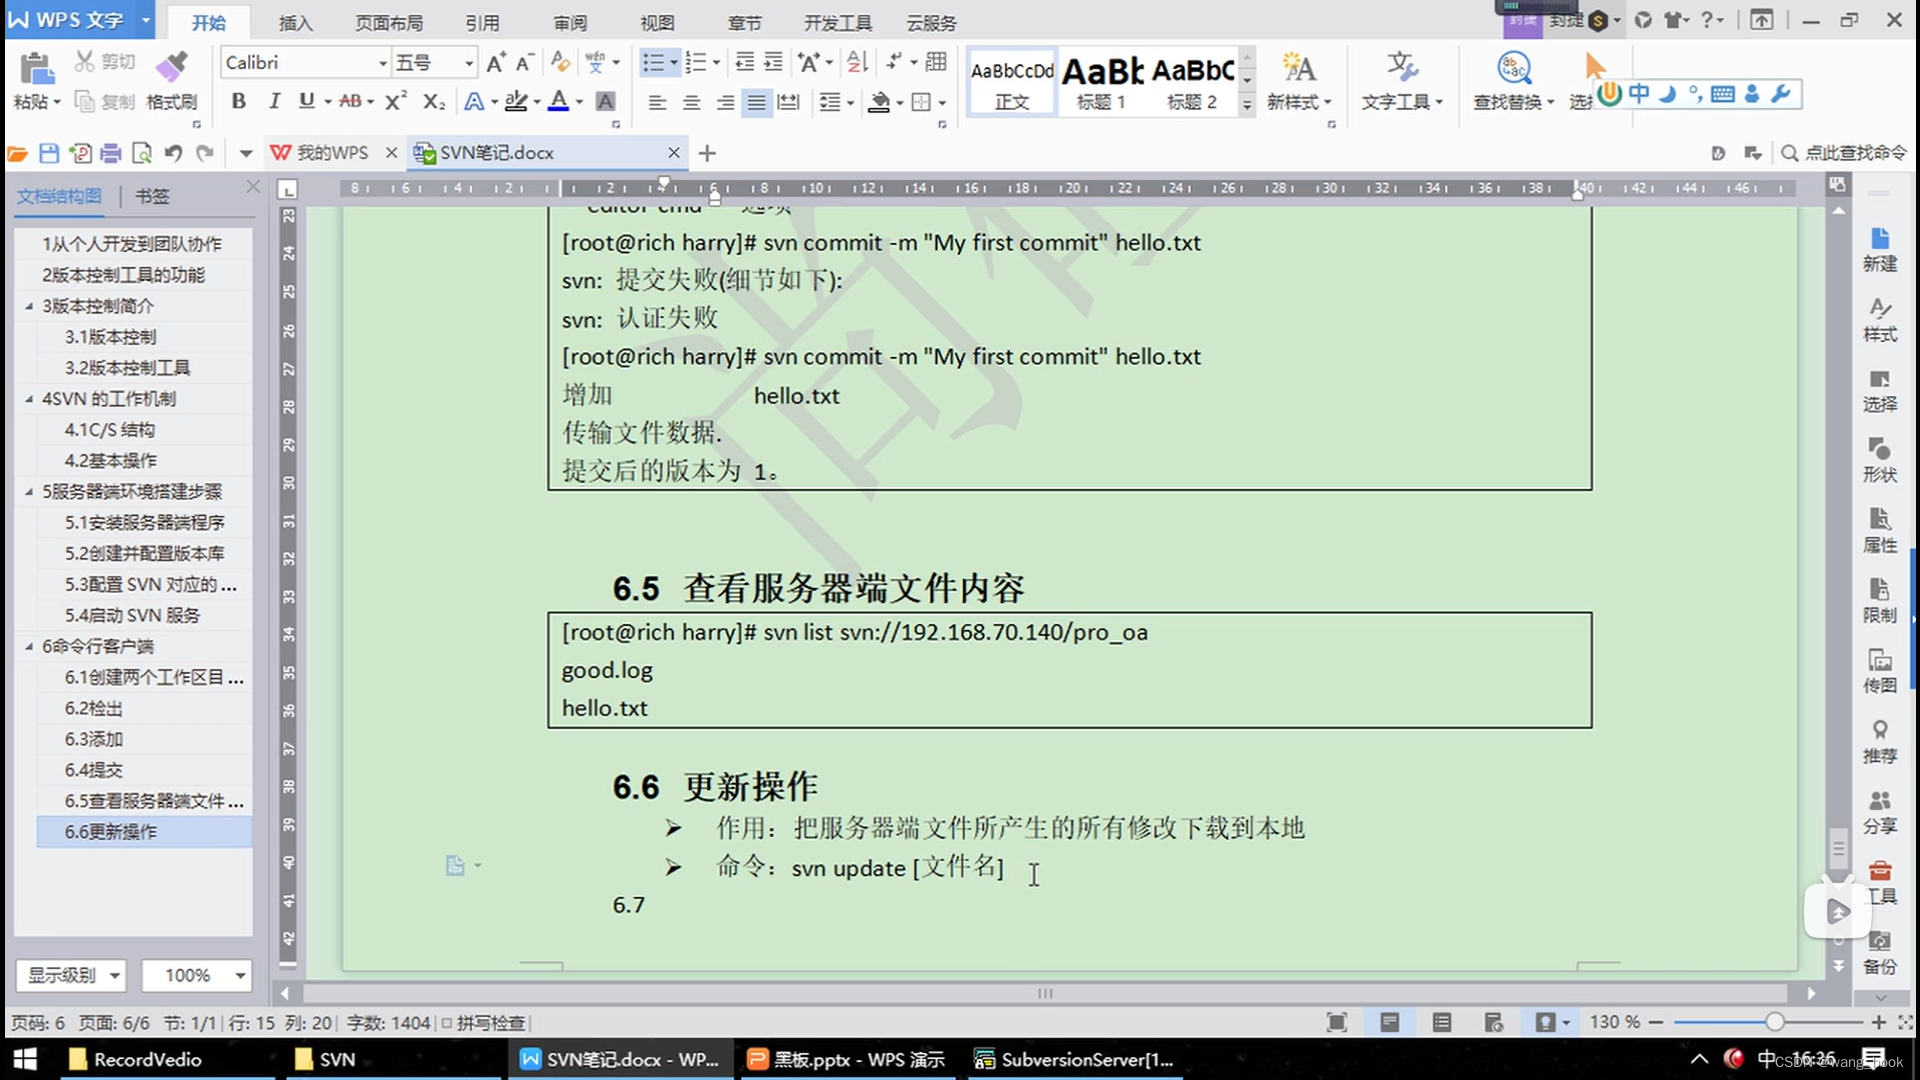1920x1080 pixels.
Task: Switch to the 书签 panel tab
Action: [x=152, y=196]
